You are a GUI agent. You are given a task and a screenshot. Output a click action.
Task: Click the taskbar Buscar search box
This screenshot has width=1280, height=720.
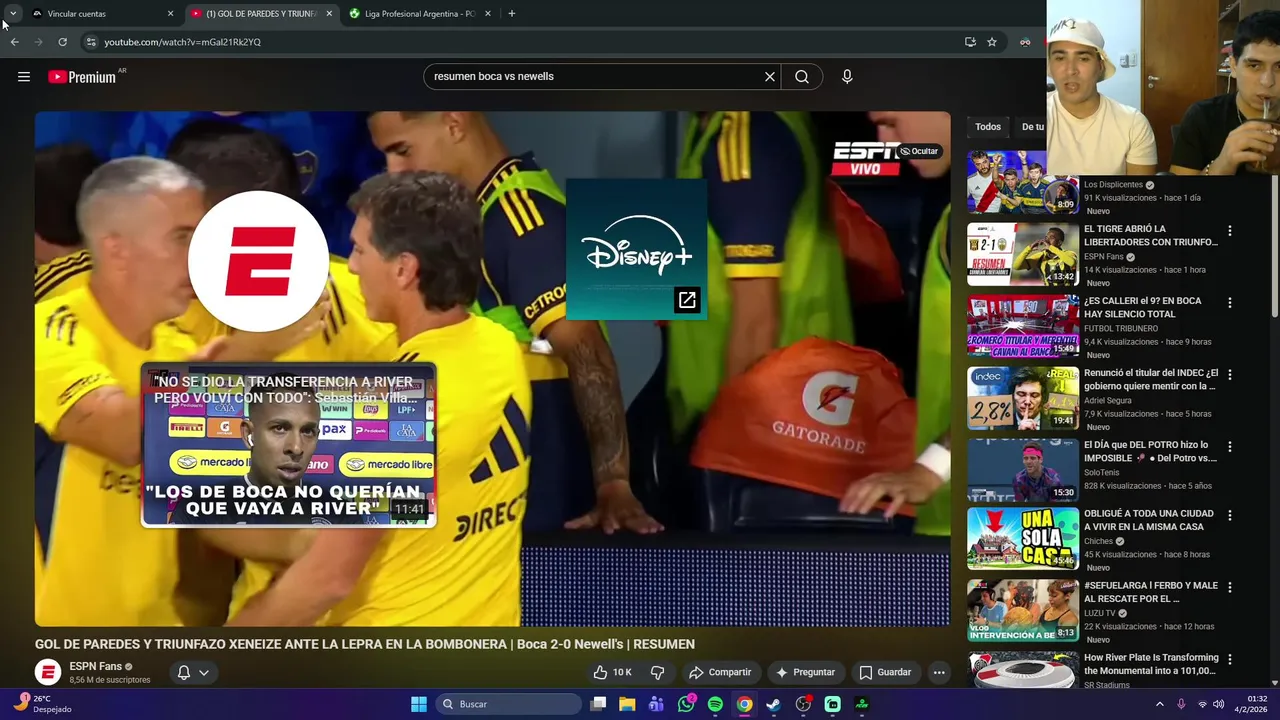tap(509, 704)
